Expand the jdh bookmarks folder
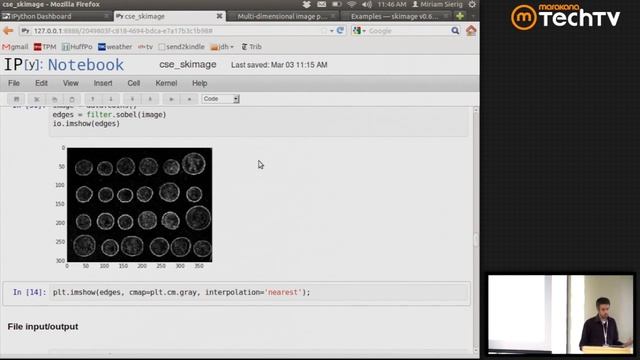The height and width of the screenshot is (360, 640). tap(222, 47)
